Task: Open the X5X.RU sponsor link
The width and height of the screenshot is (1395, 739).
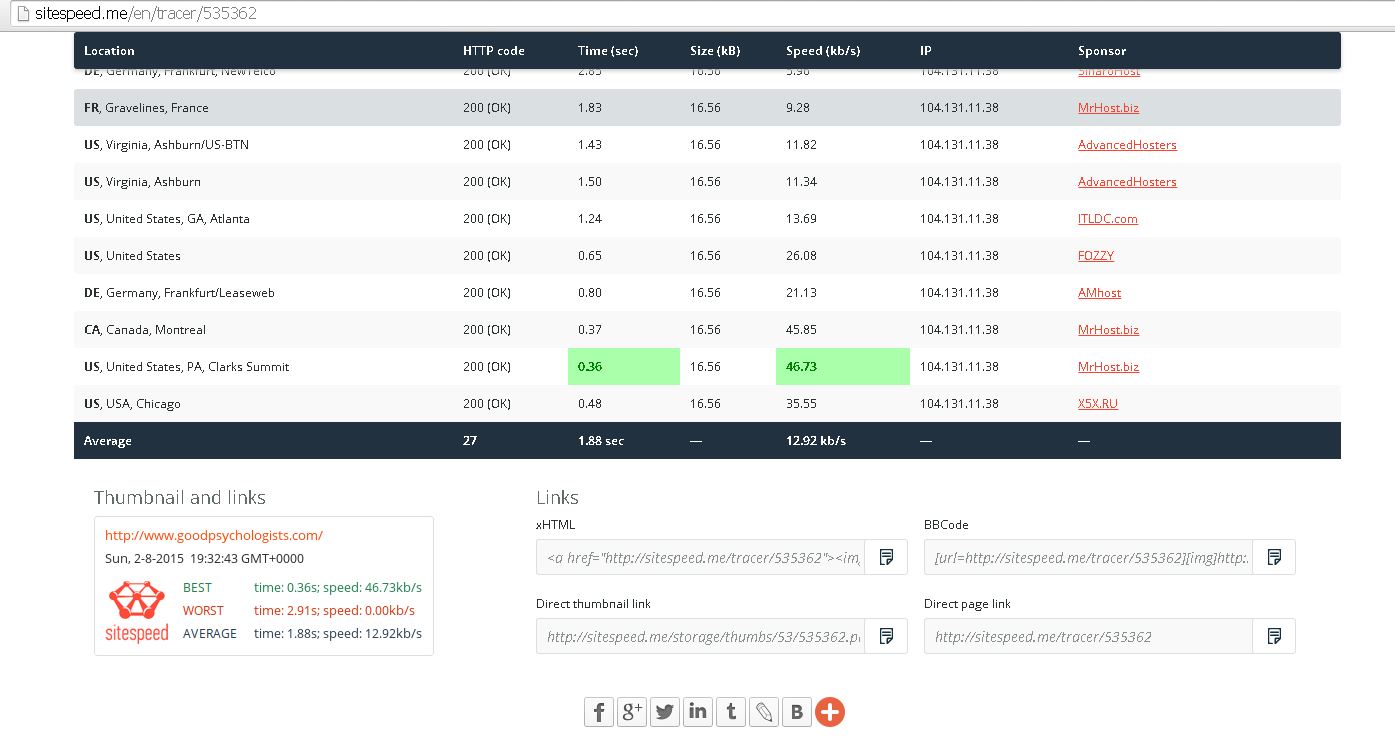Action: 1097,404
